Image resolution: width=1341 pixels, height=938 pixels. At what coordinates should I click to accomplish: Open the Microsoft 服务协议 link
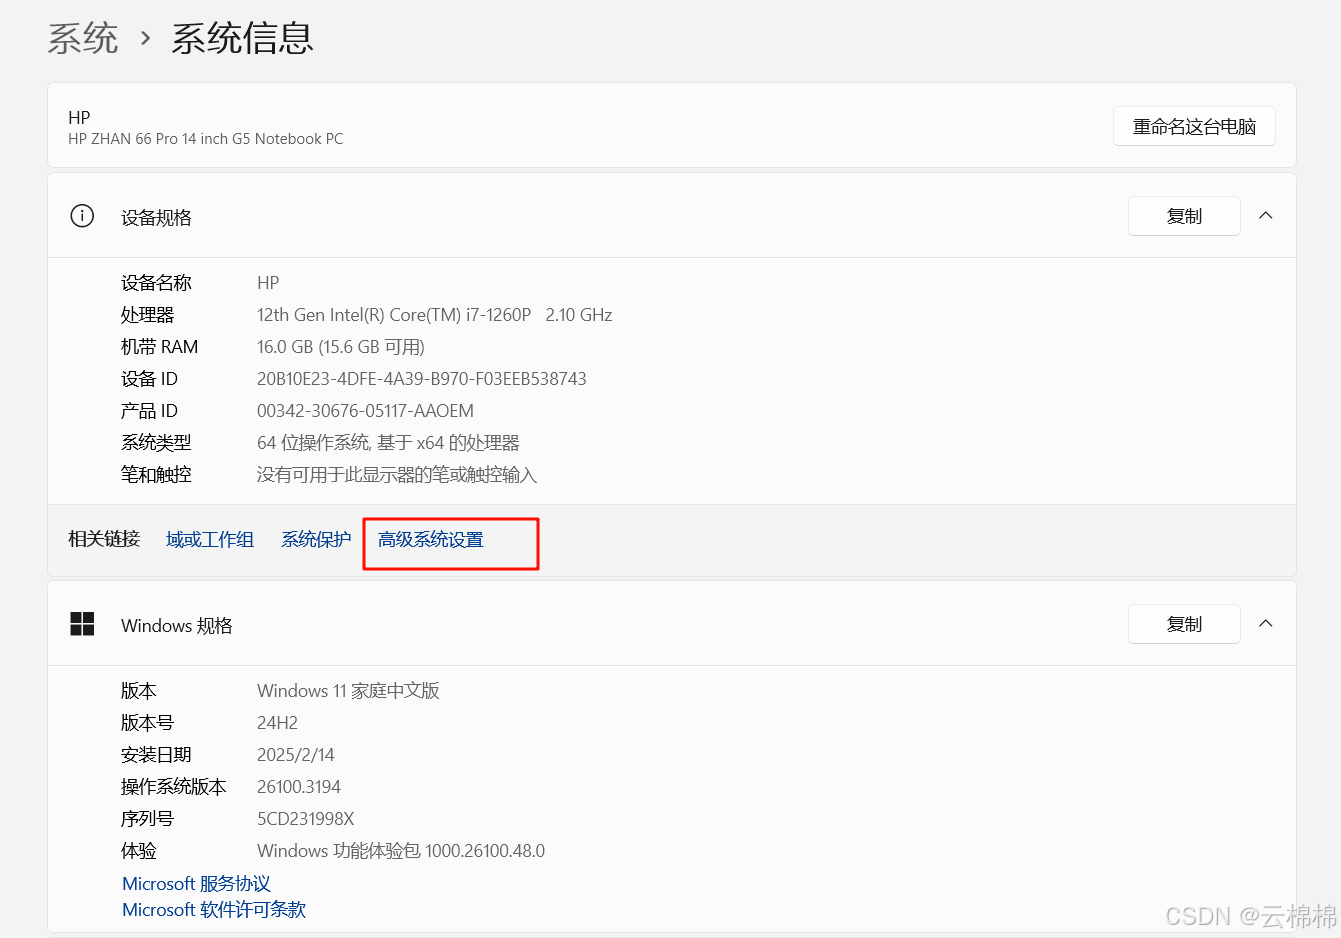click(196, 884)
